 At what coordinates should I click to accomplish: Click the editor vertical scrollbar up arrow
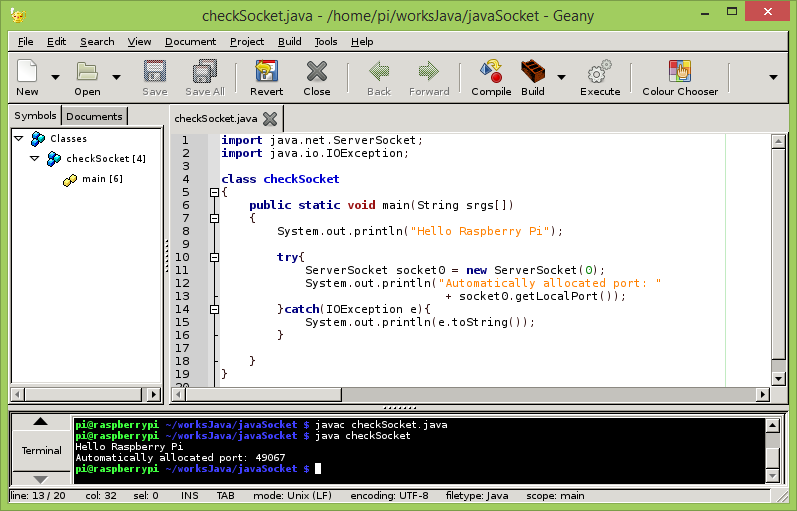click(778, 141)
